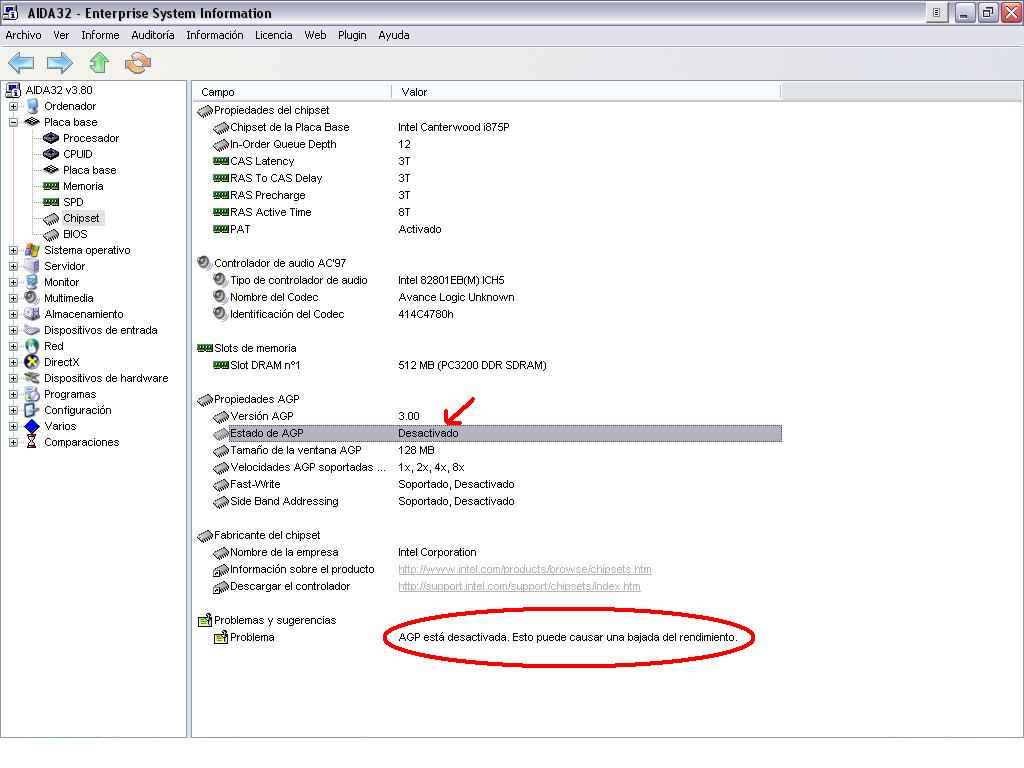Viewport: 1024px width, 768px height.
Task: Select the Estado de AGP row
Action: (x=496, y=433)
